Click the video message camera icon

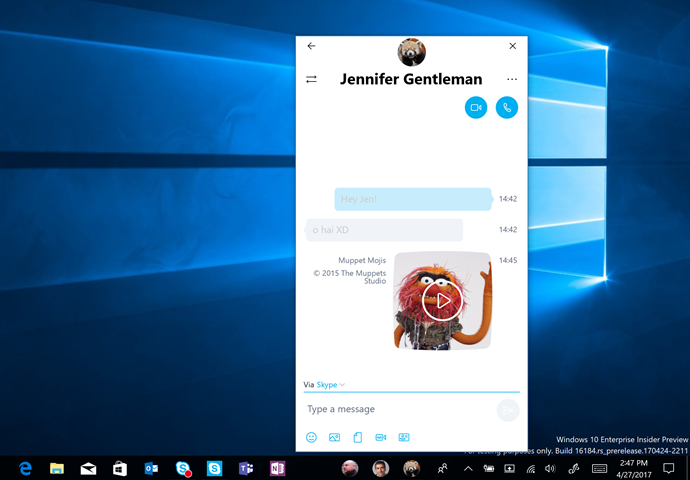[x=381, y=437]
